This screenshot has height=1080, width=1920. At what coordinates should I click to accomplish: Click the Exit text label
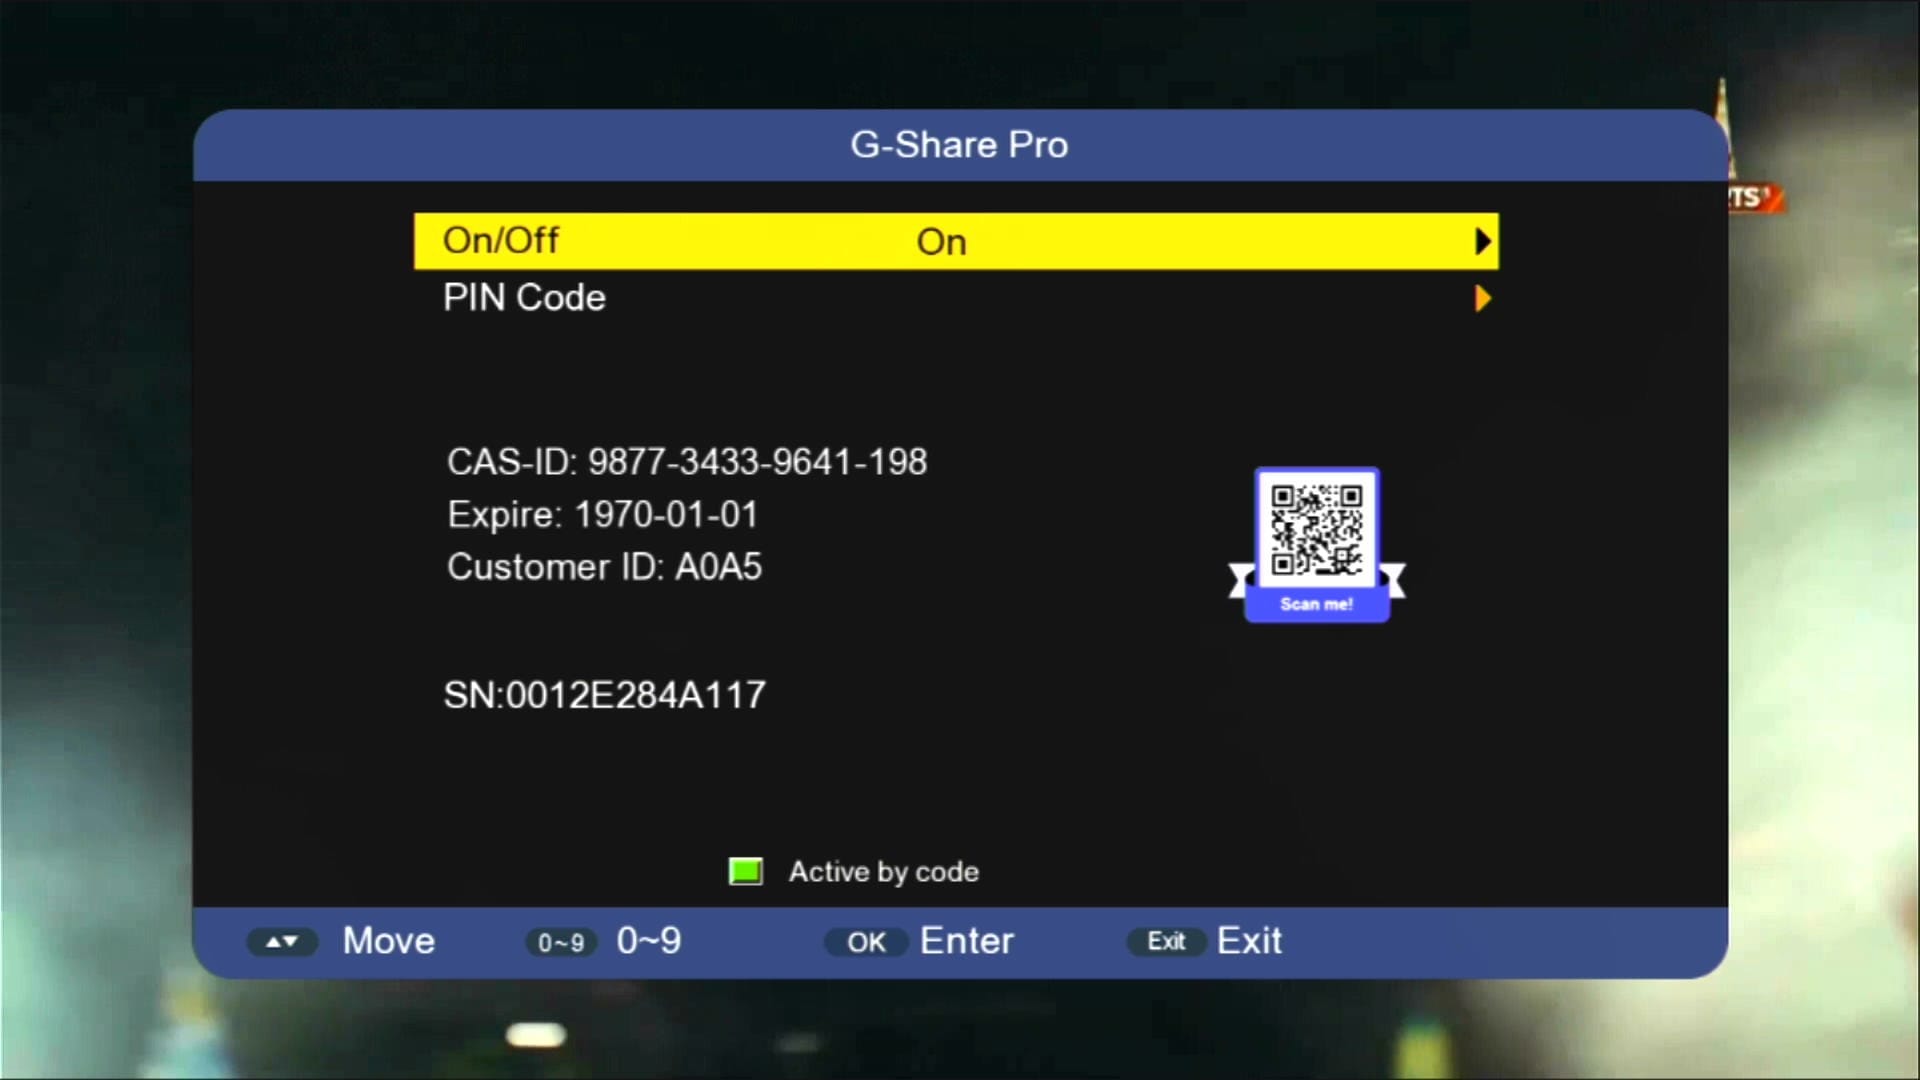tap(1249, 941)
